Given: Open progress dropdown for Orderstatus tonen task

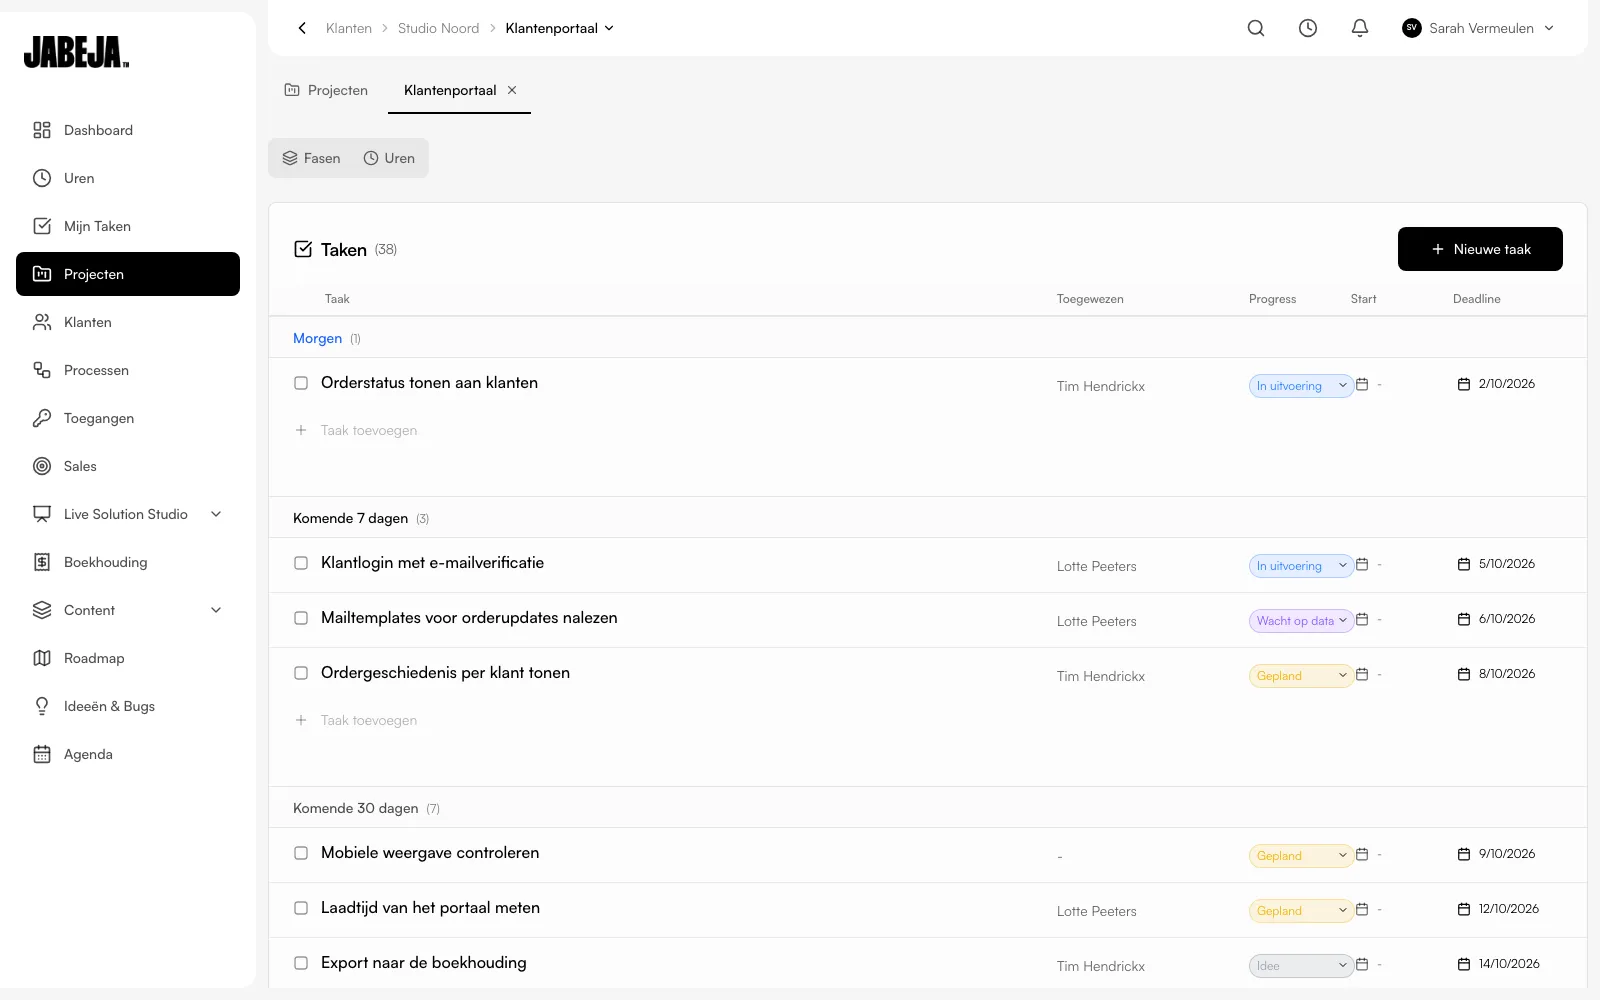Looking at the screenshot, I should click(x=1301, y=386).
